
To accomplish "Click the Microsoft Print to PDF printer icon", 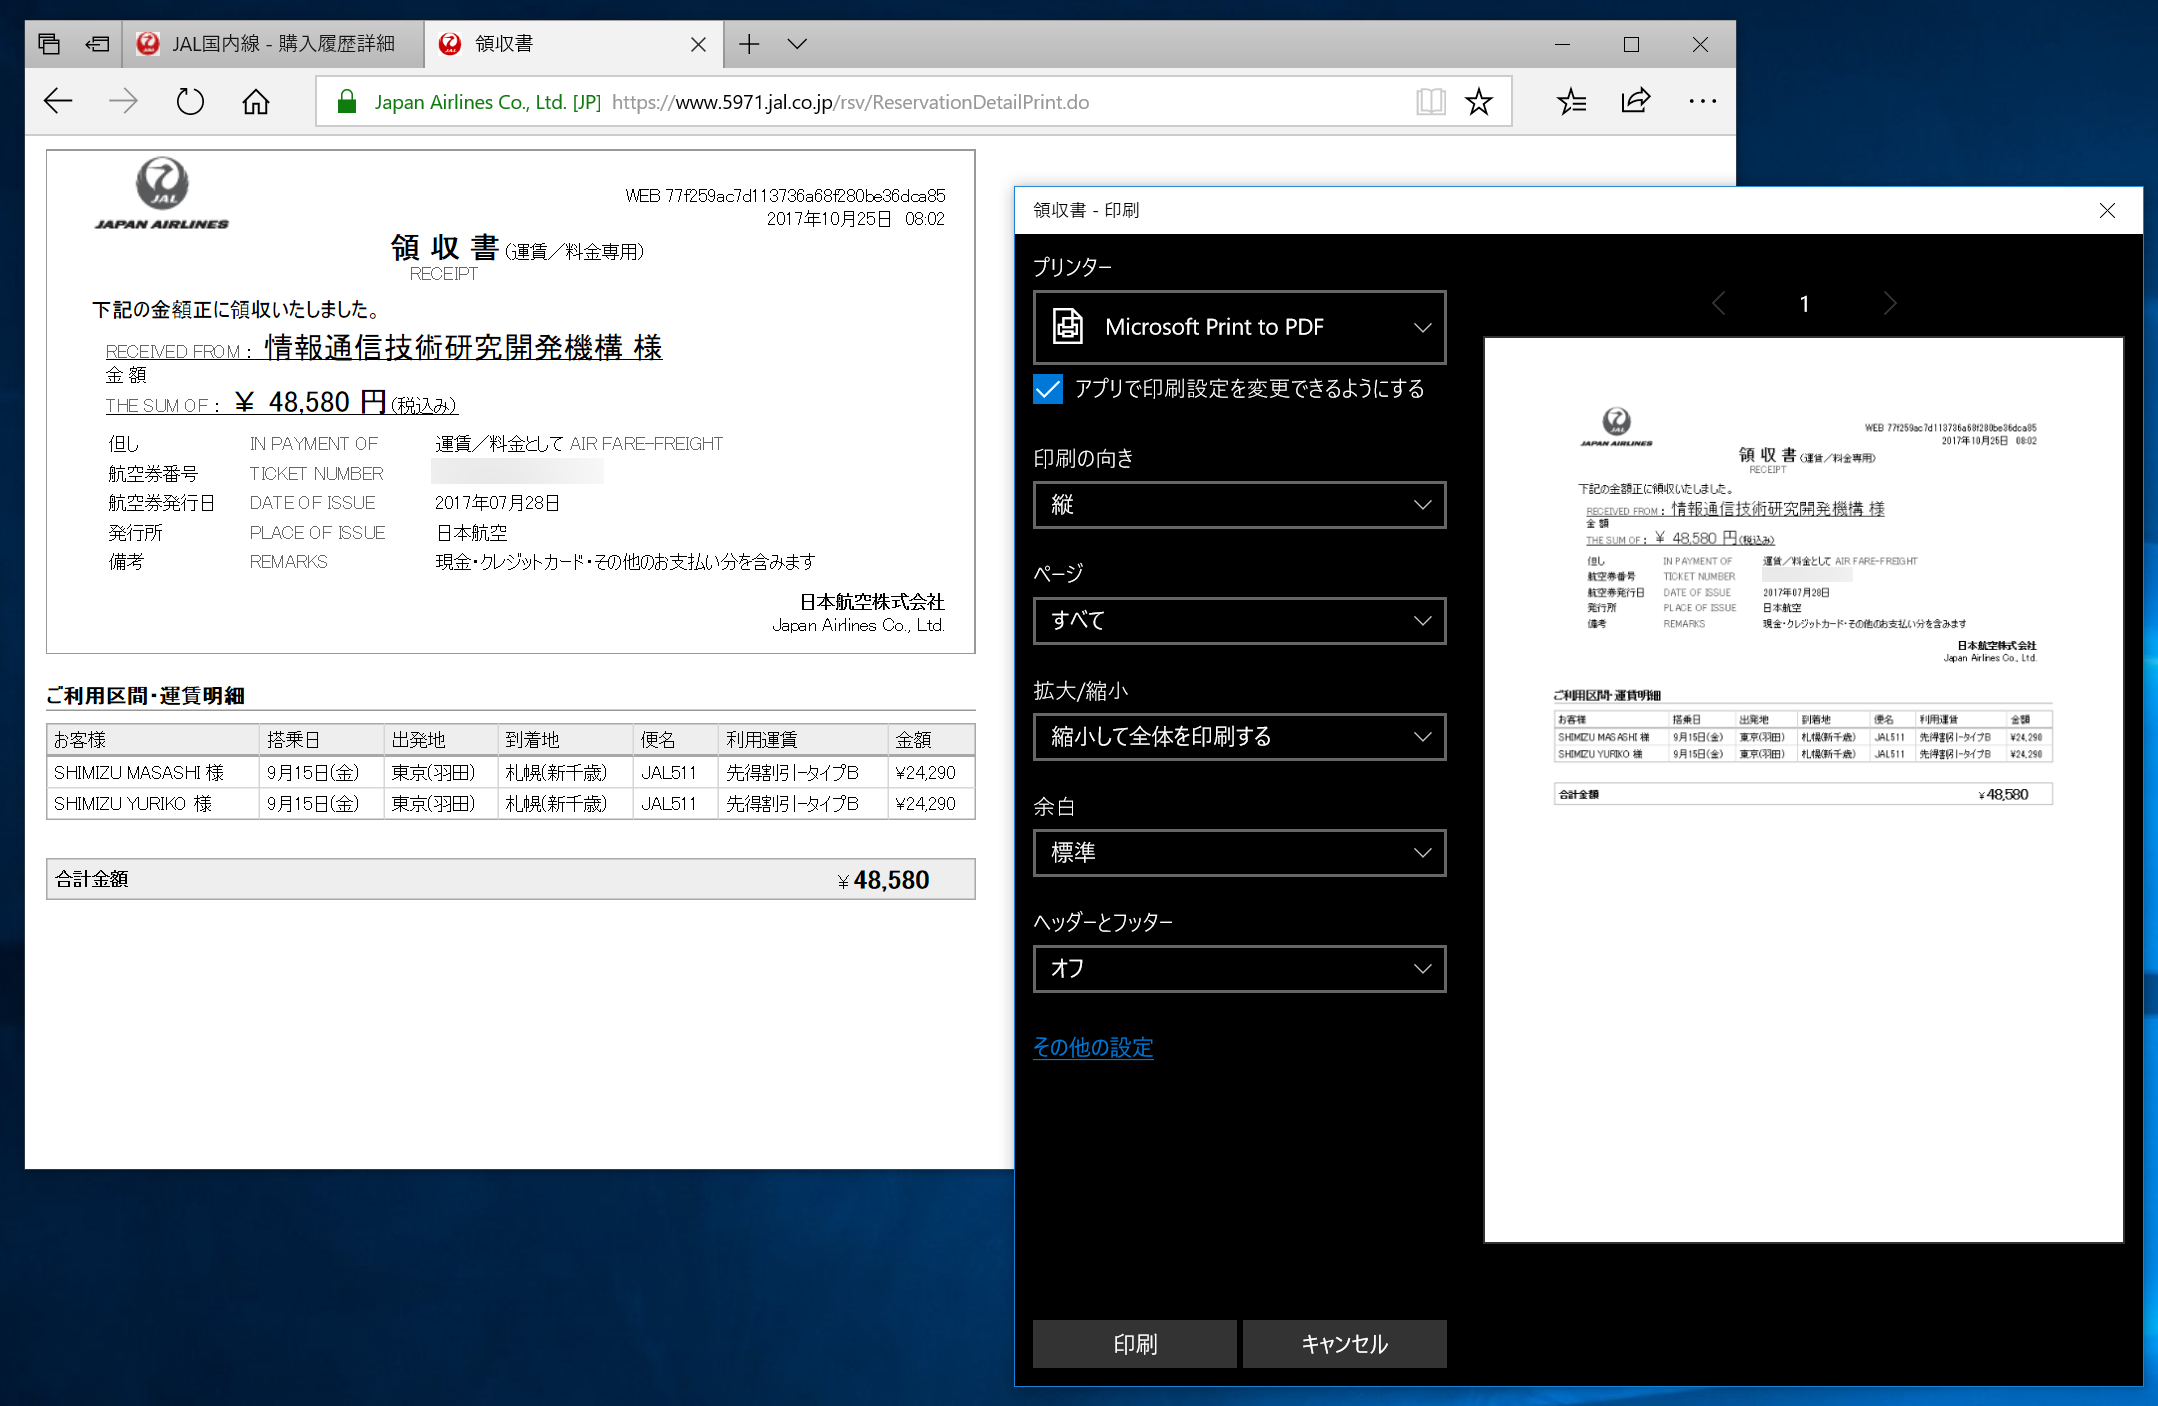I will (1068, 327).
